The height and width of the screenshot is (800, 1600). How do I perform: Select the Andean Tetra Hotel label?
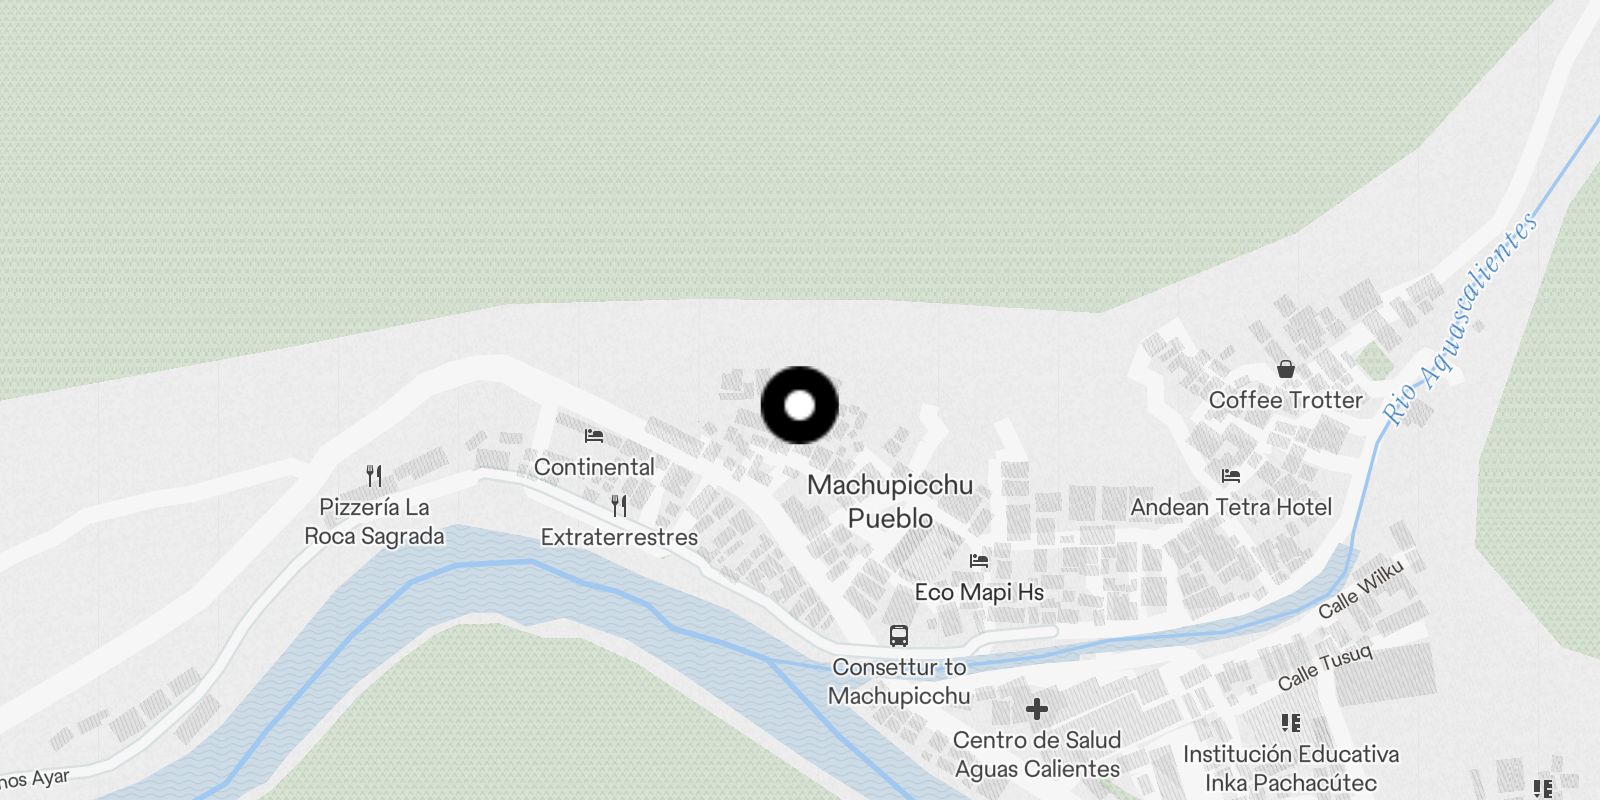click(1231, 507)
